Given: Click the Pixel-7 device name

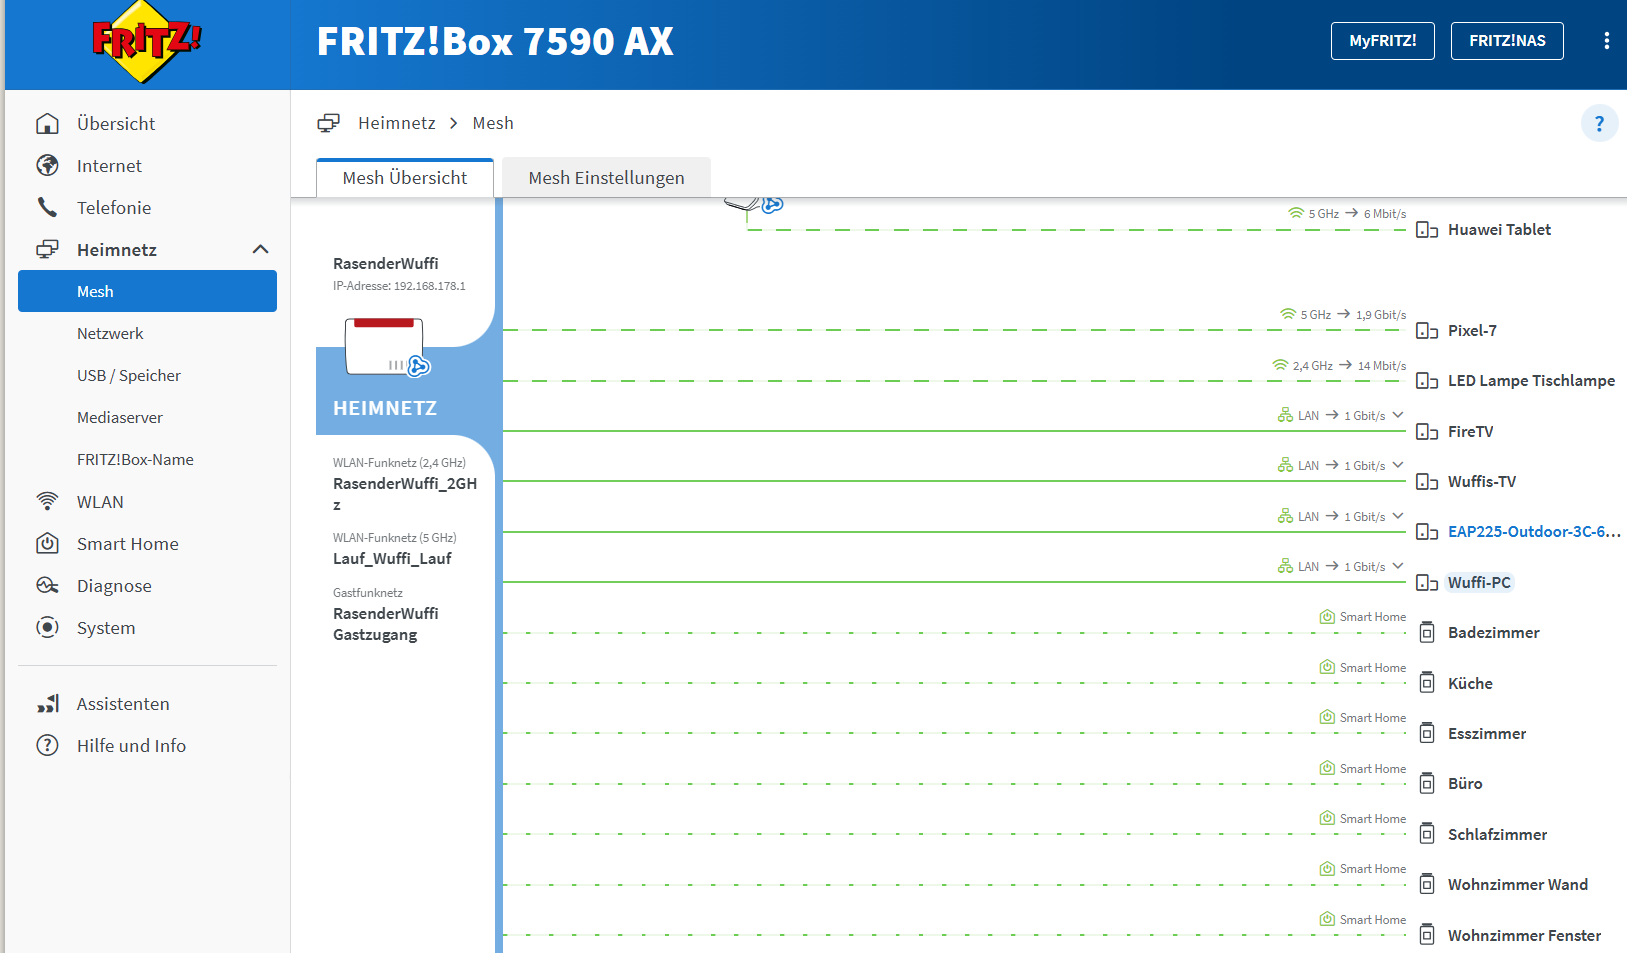Looking at the screenshot, I should tap(1472, 330).
